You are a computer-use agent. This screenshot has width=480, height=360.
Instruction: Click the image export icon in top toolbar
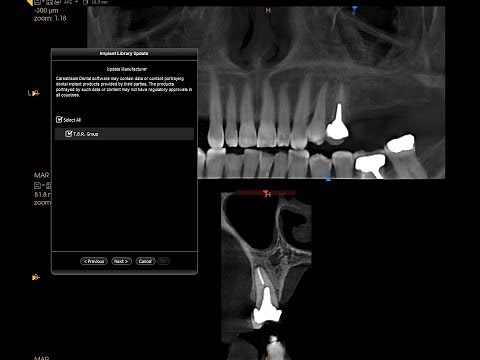pyautogui.click(x=58, y=2)
